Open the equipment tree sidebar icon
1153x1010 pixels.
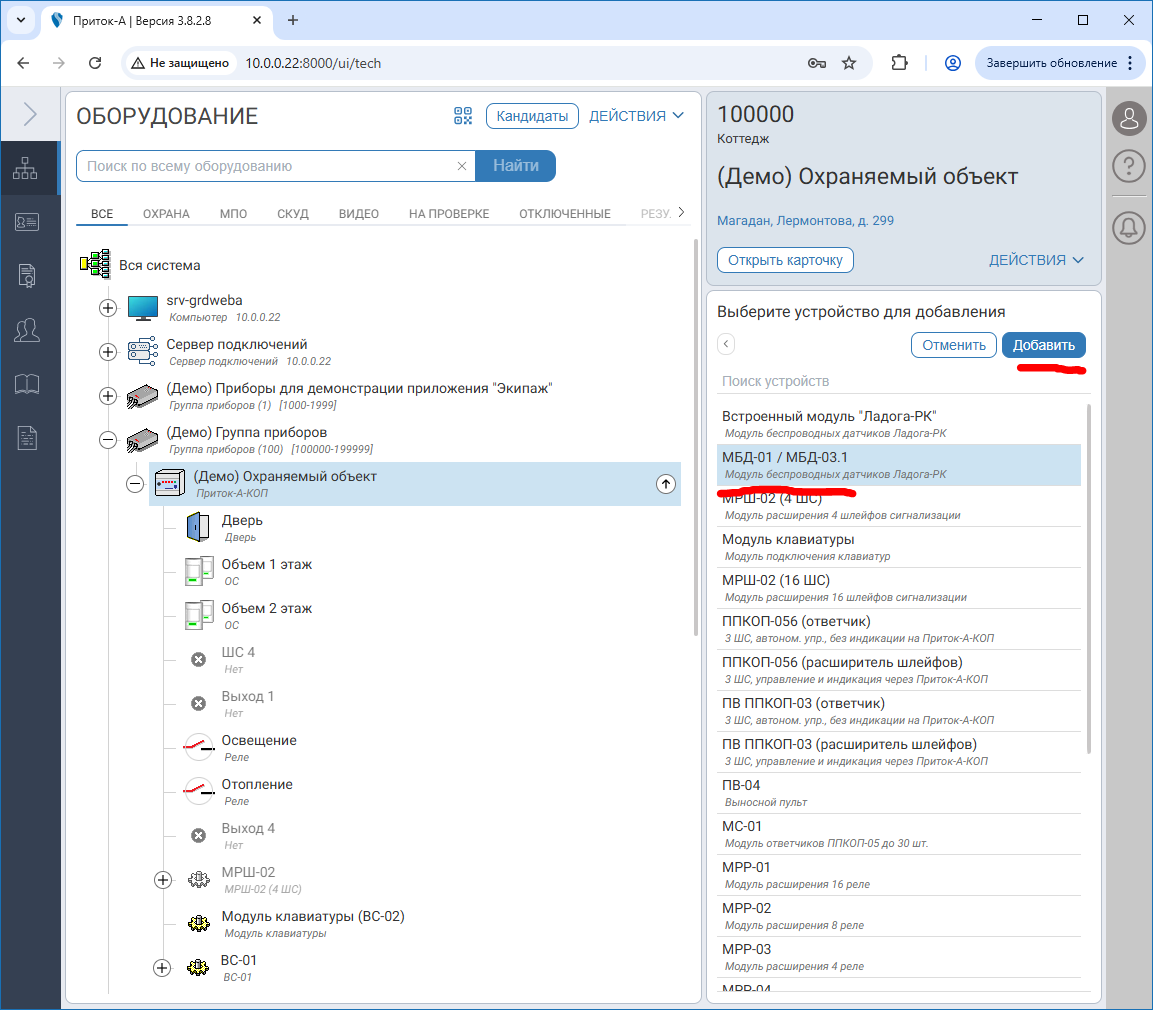(26, 169)
